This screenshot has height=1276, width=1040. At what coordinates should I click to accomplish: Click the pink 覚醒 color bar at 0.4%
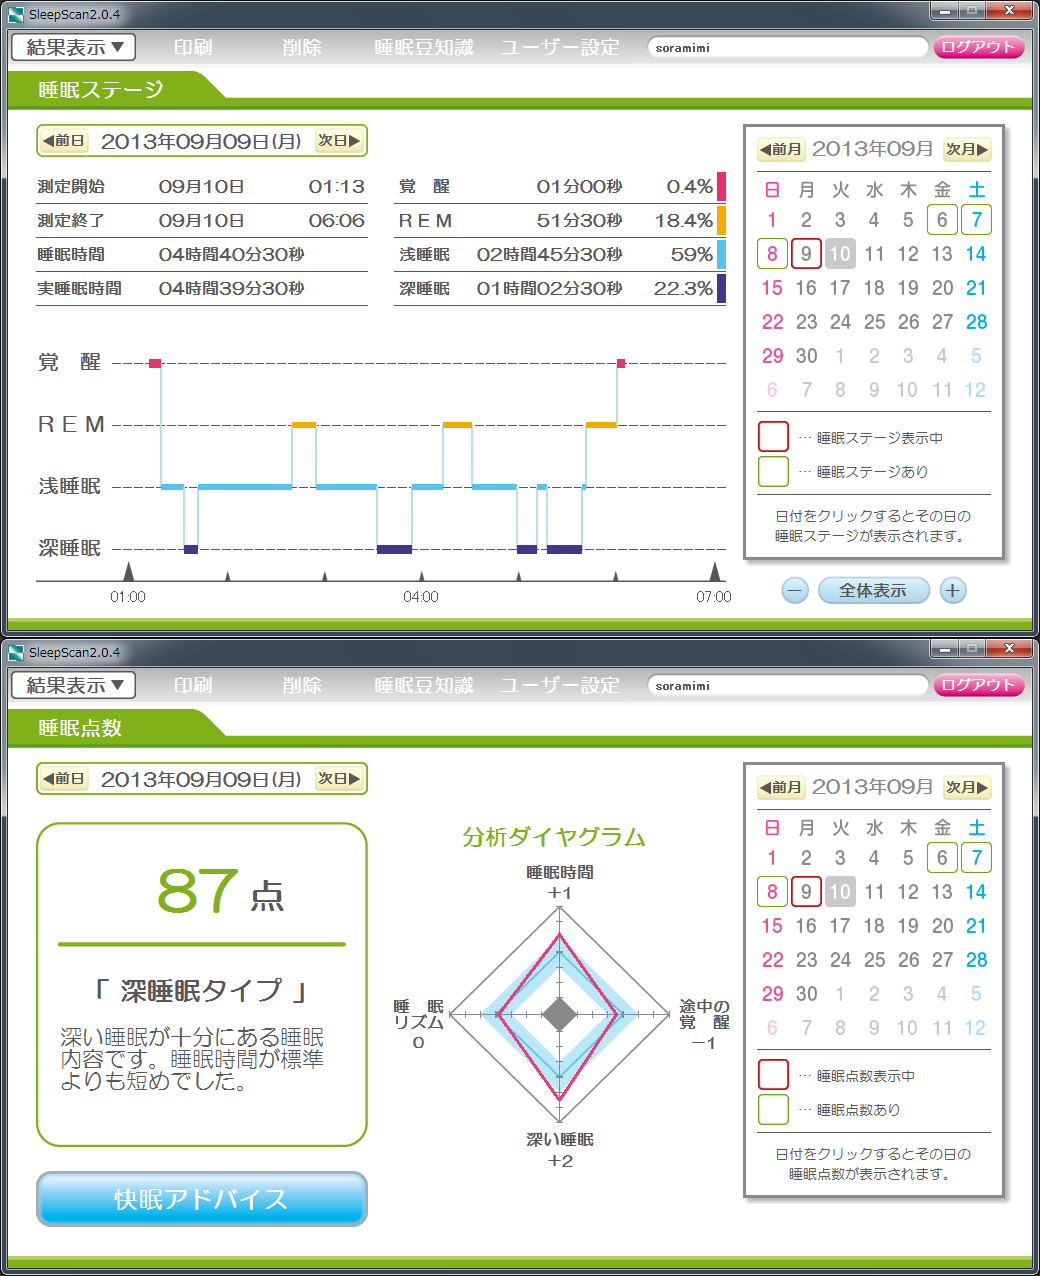coord(721,187)
